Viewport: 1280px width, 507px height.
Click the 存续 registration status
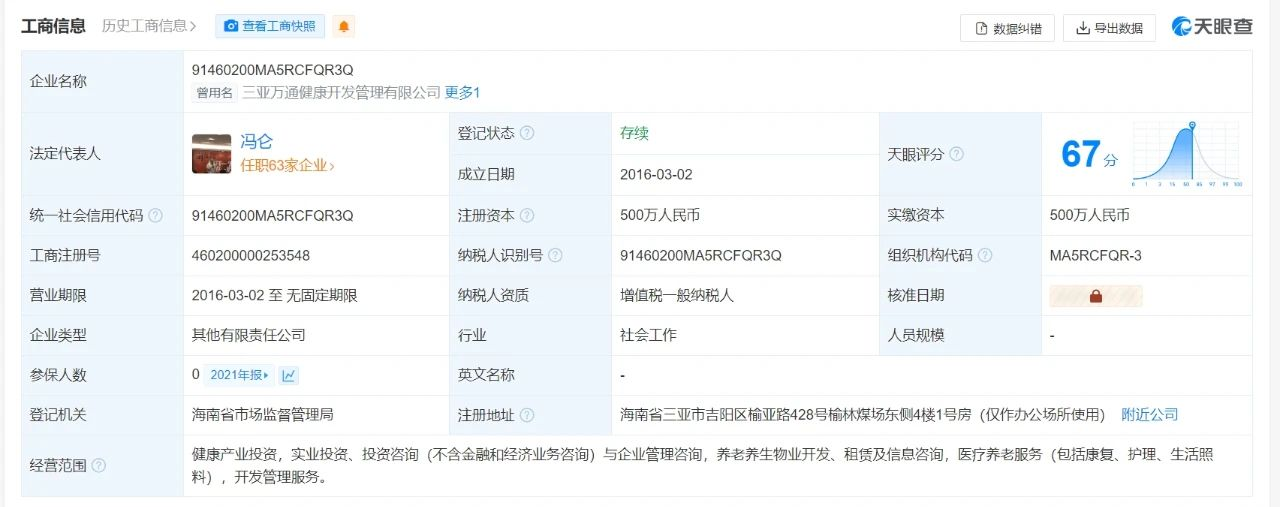pyautogui.click(x=634, y=133)
